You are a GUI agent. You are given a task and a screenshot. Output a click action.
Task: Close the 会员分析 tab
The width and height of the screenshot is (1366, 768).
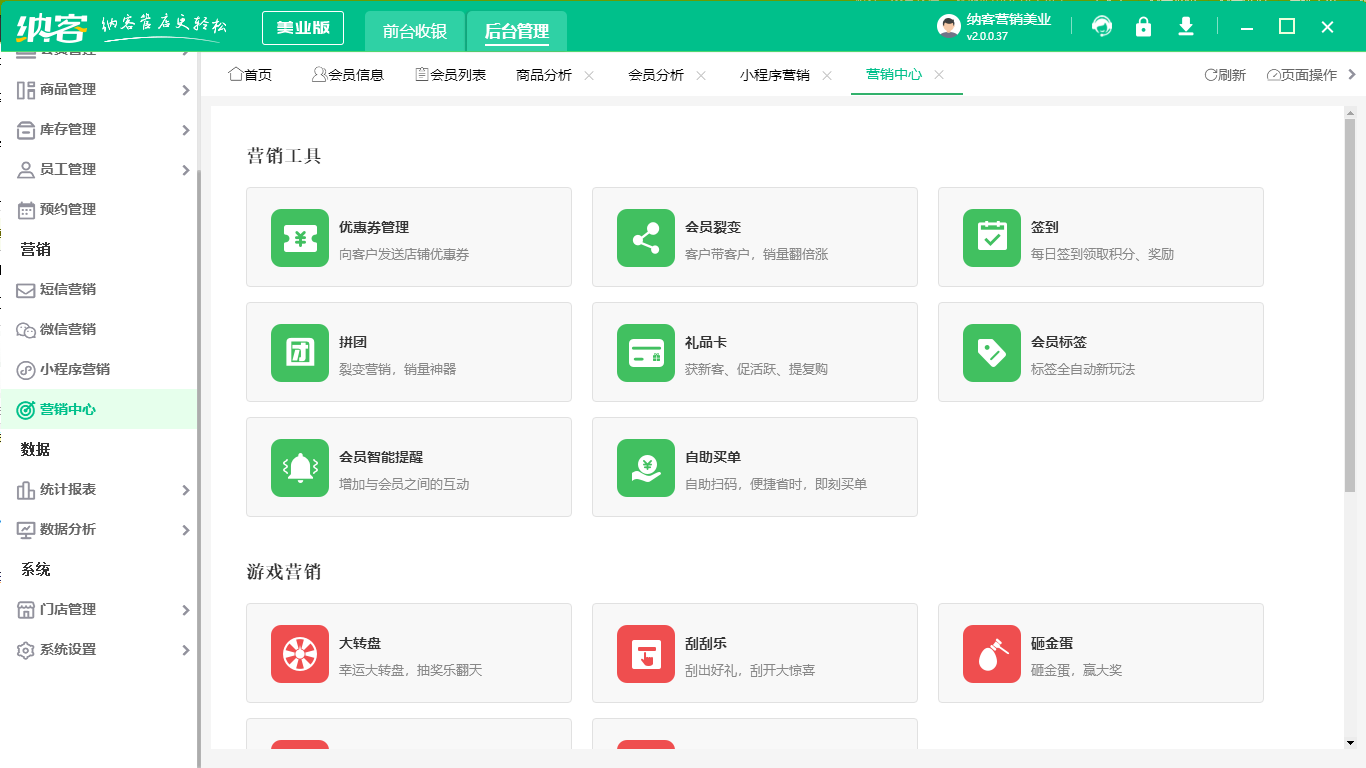coord(701,74)
